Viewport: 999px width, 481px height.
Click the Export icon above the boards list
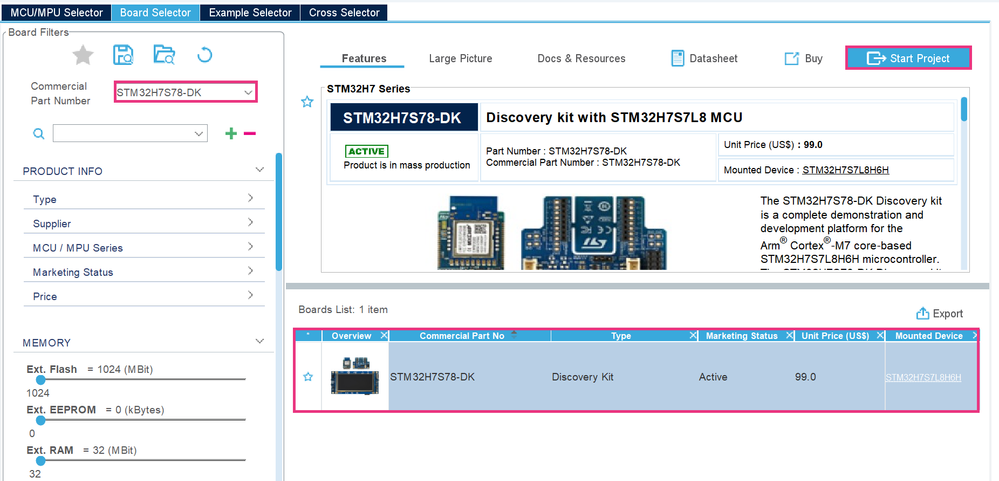tap(922, 313)
